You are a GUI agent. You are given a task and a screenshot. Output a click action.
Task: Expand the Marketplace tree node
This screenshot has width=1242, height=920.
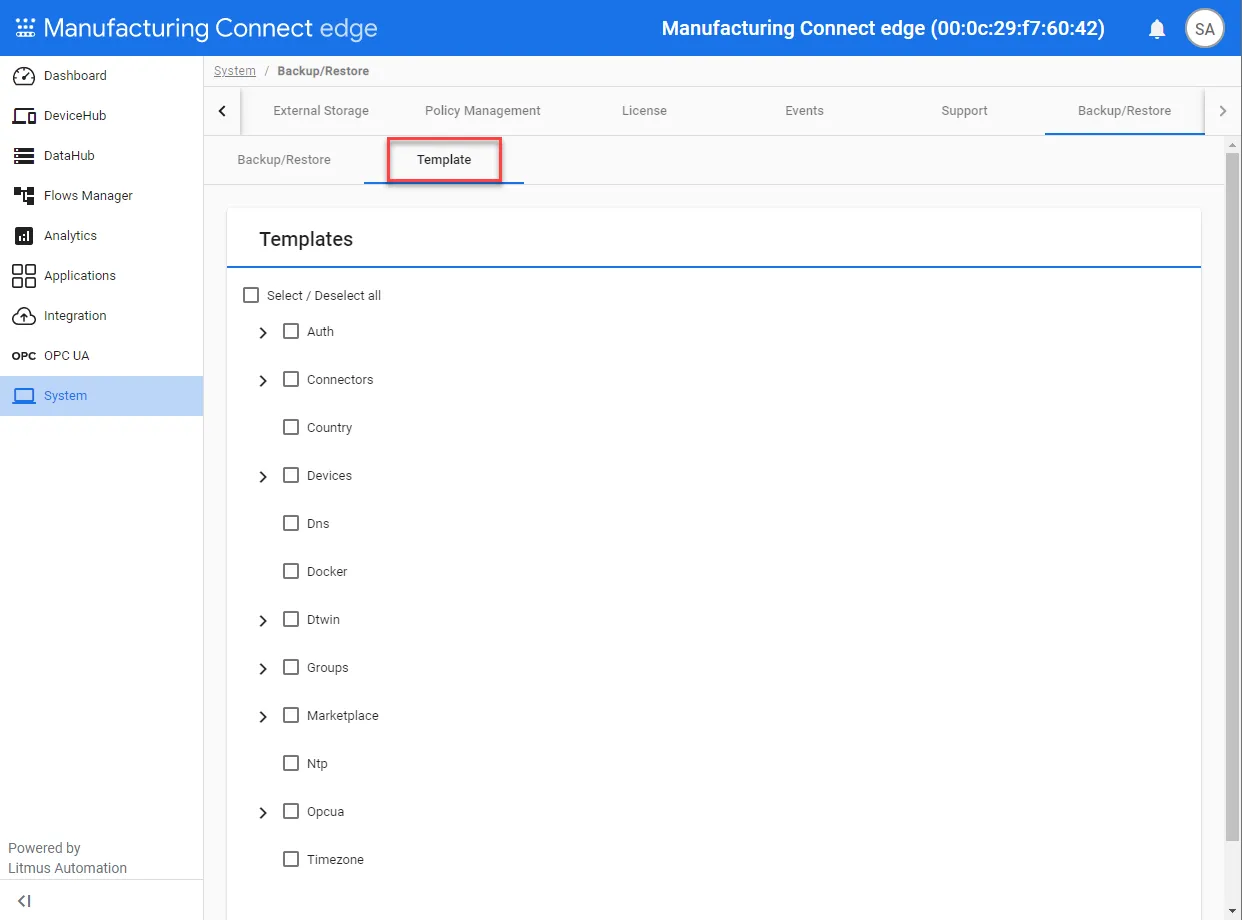pyautogui.click(x=263, y=717)
